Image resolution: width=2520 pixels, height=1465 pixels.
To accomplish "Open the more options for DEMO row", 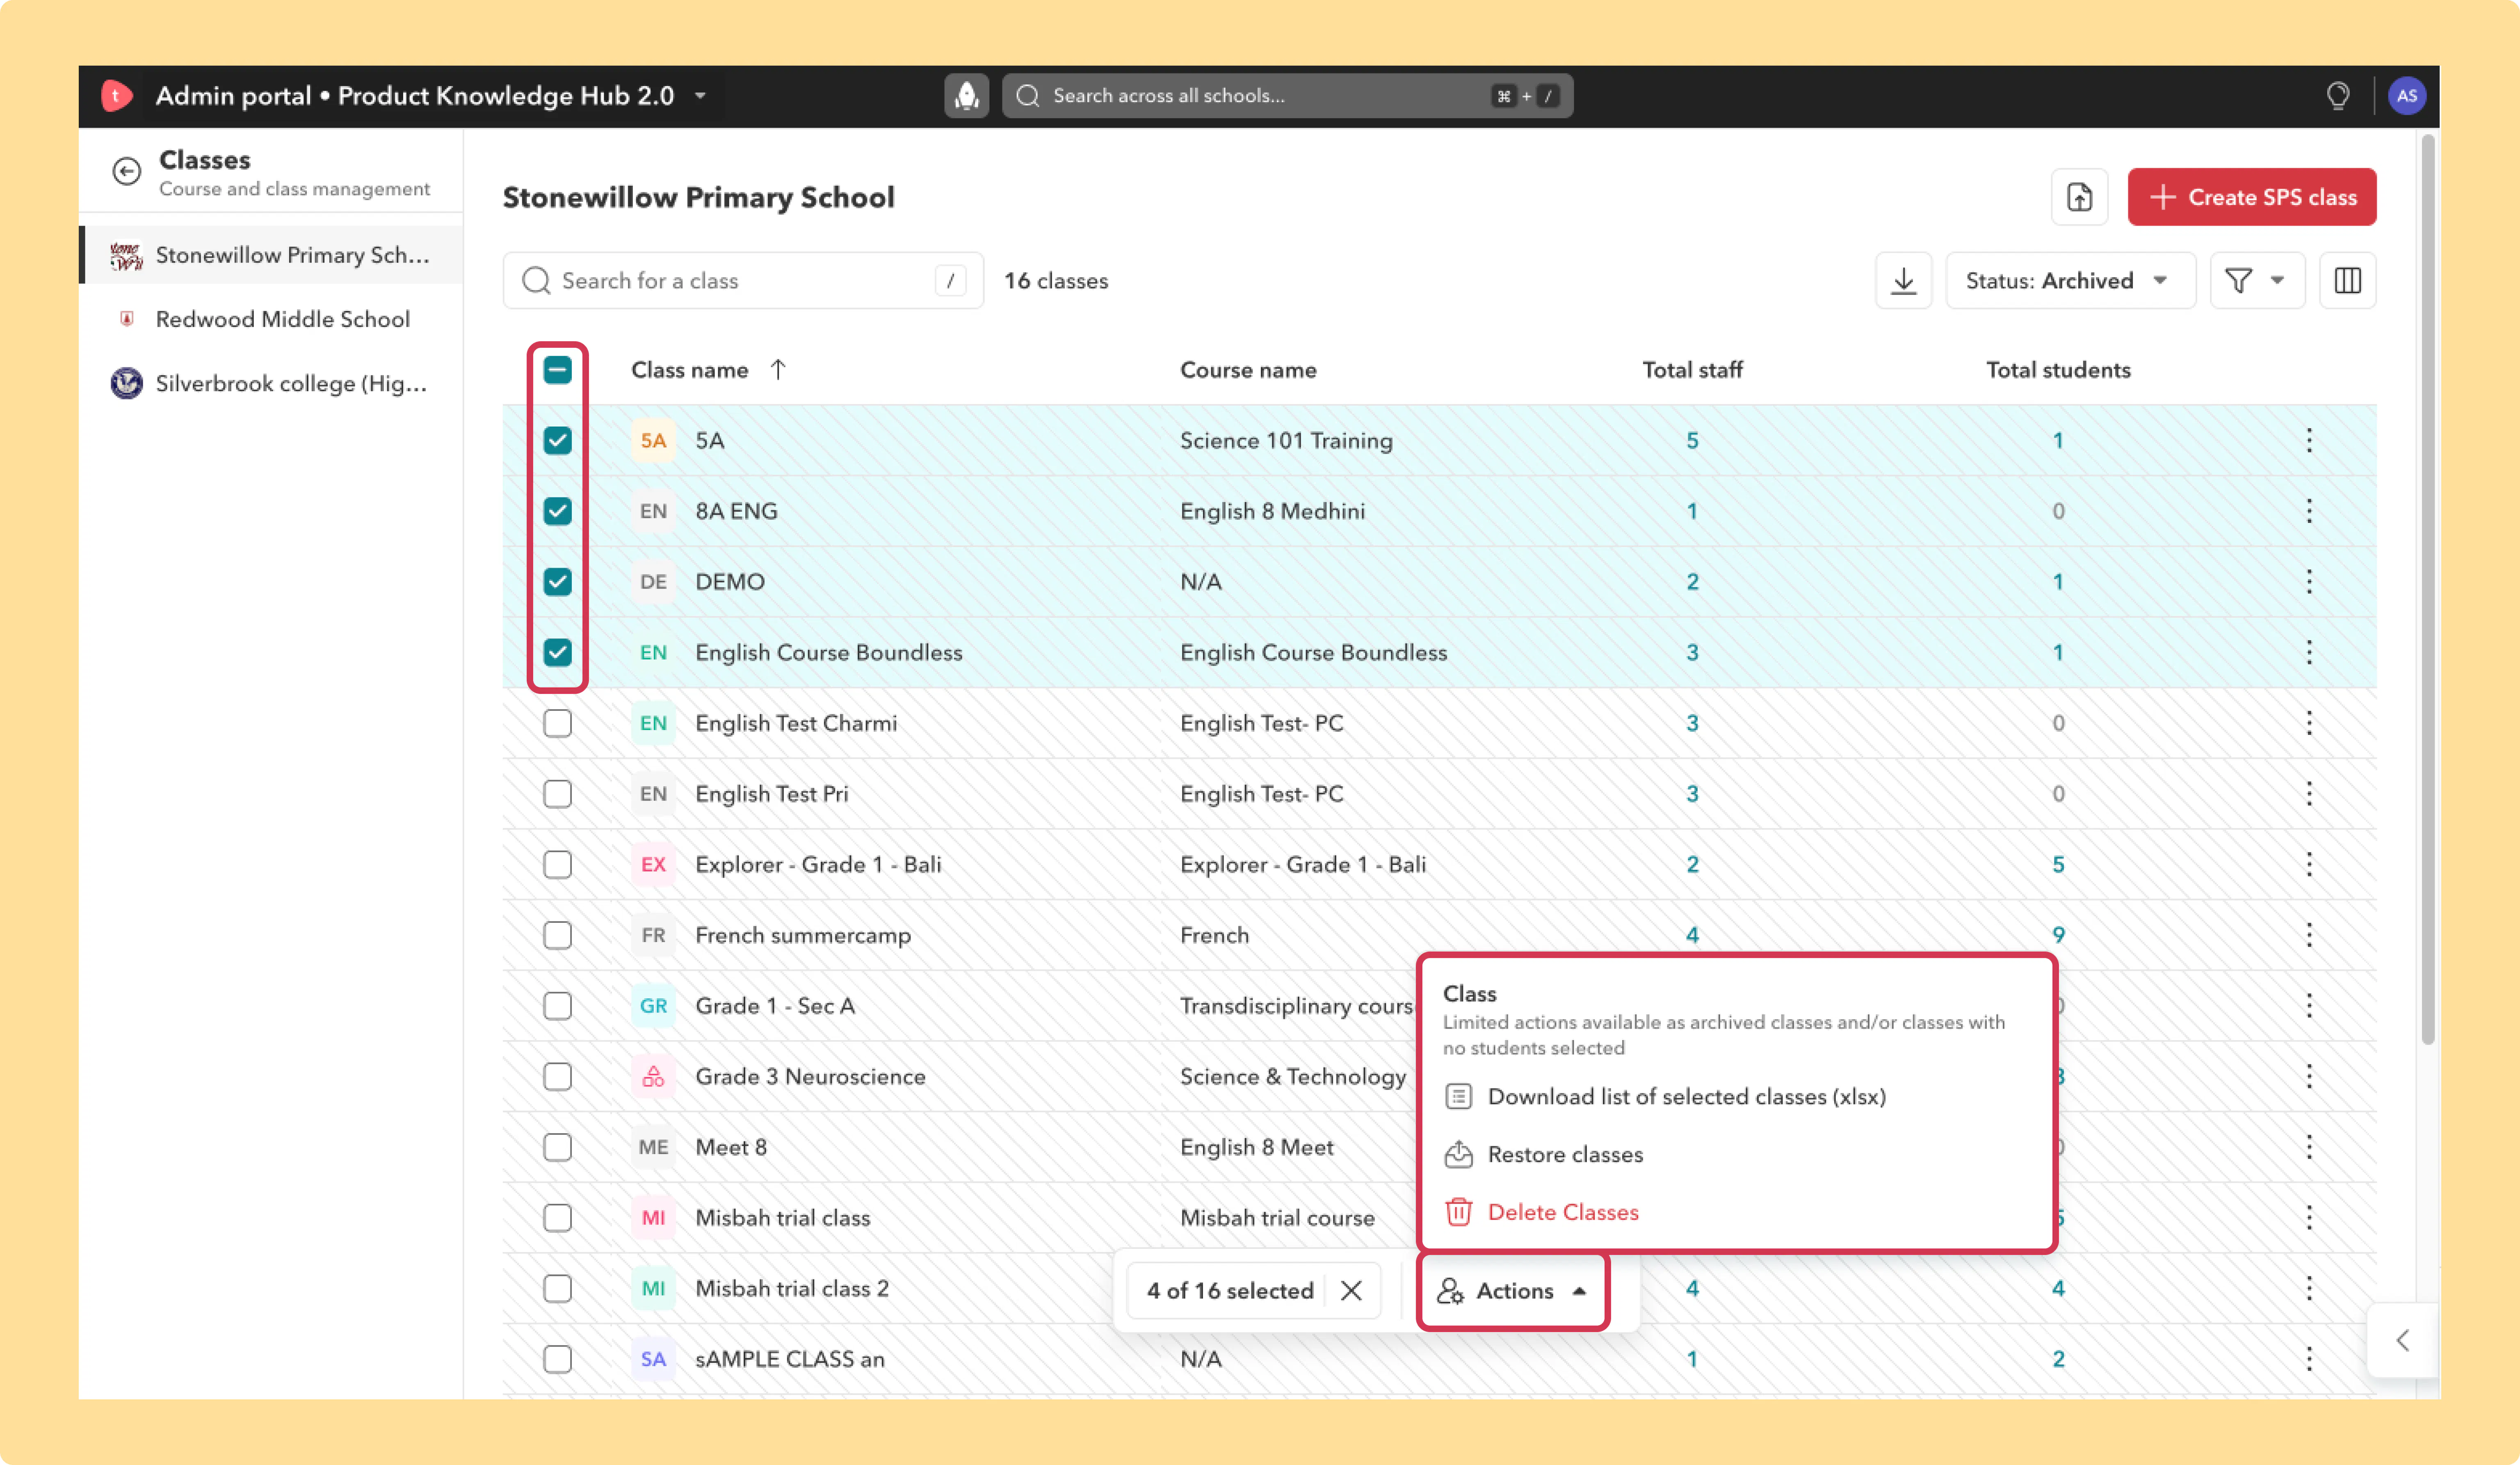I will [x=2309, y=582].
